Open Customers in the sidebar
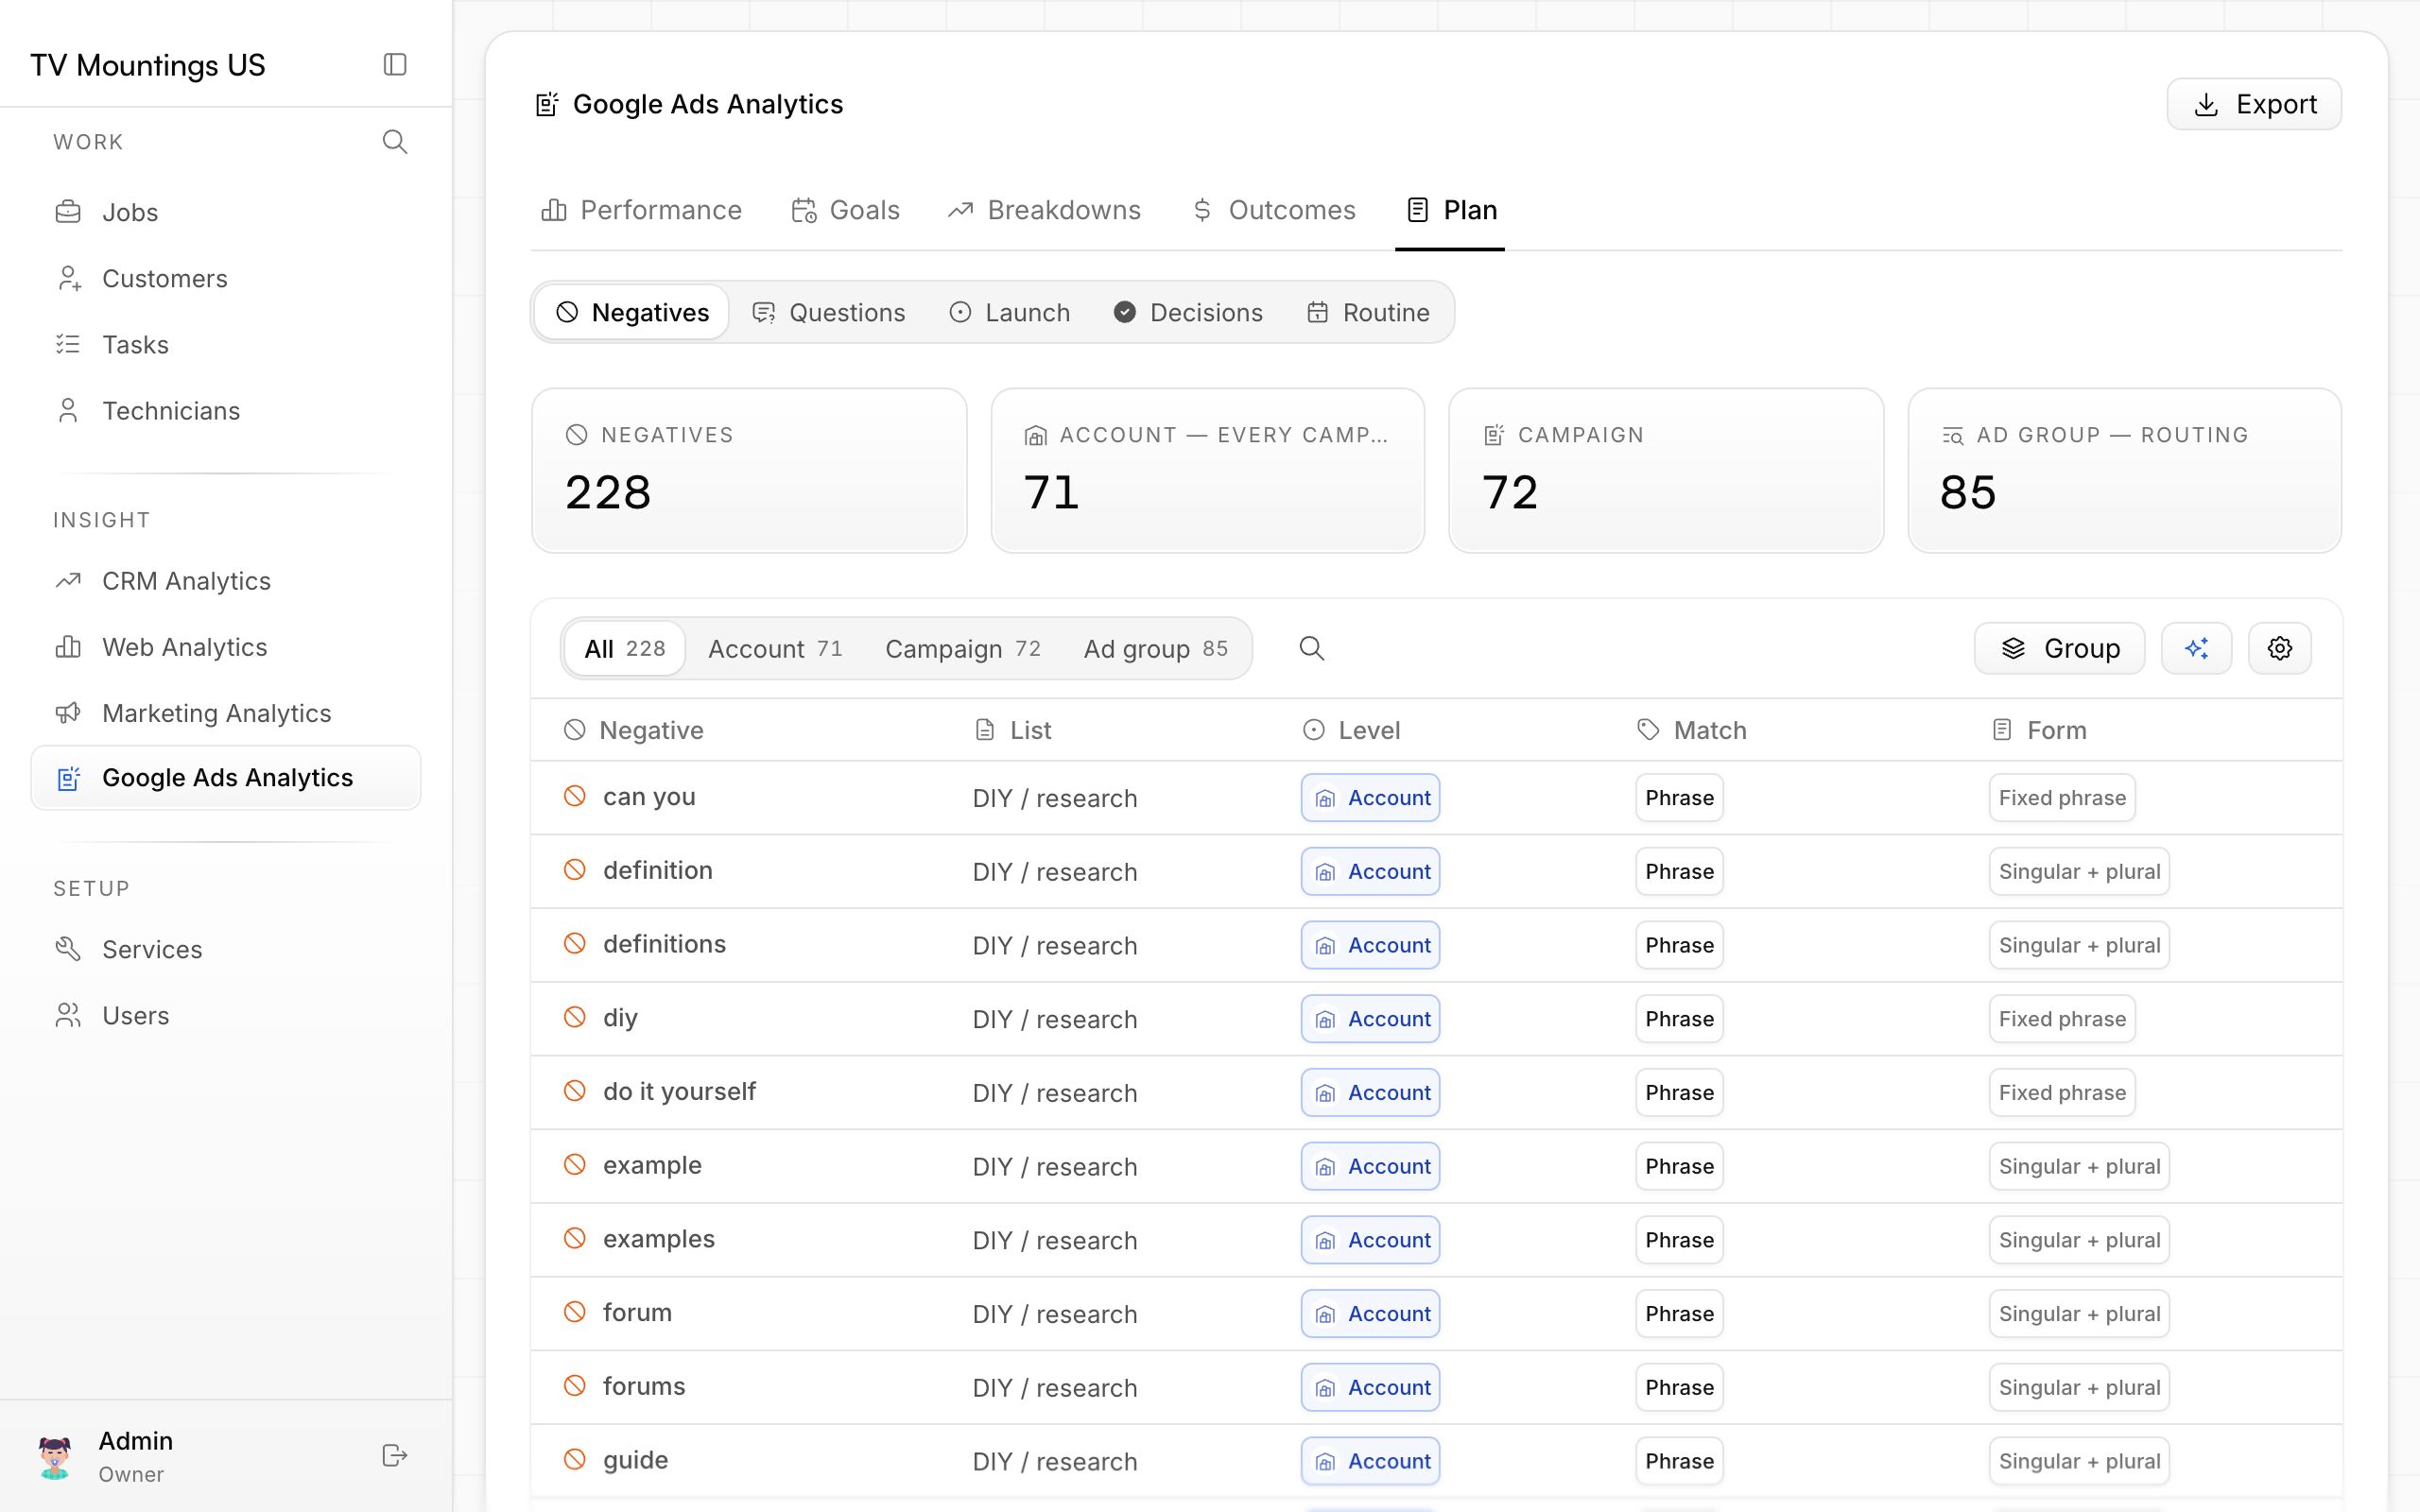The height and width of the screenshot is (1512, 2420). [226, 278]
